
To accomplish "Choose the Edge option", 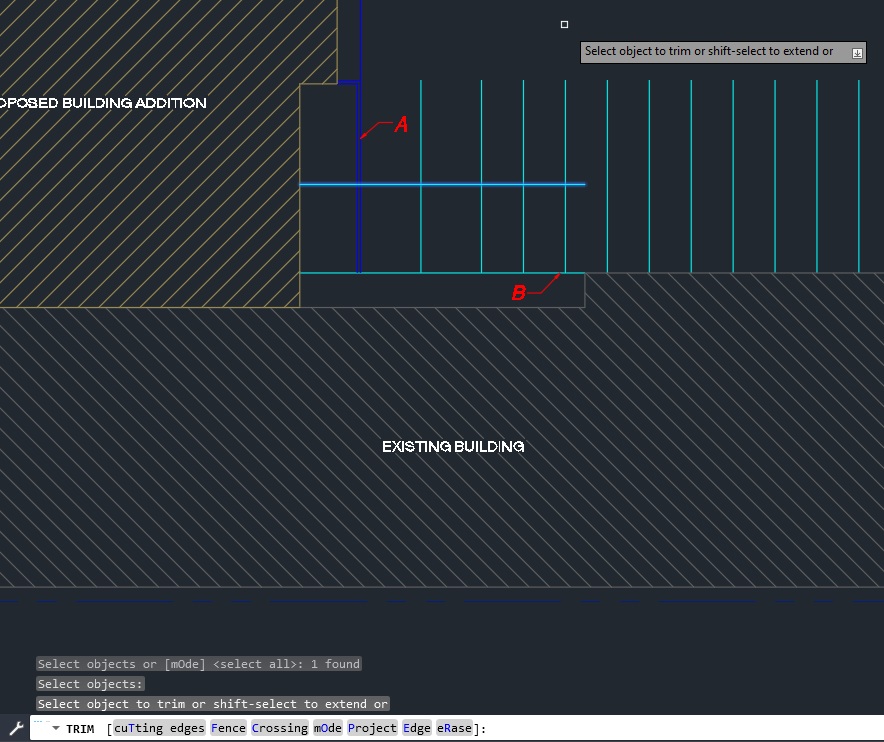I will 416,728.
